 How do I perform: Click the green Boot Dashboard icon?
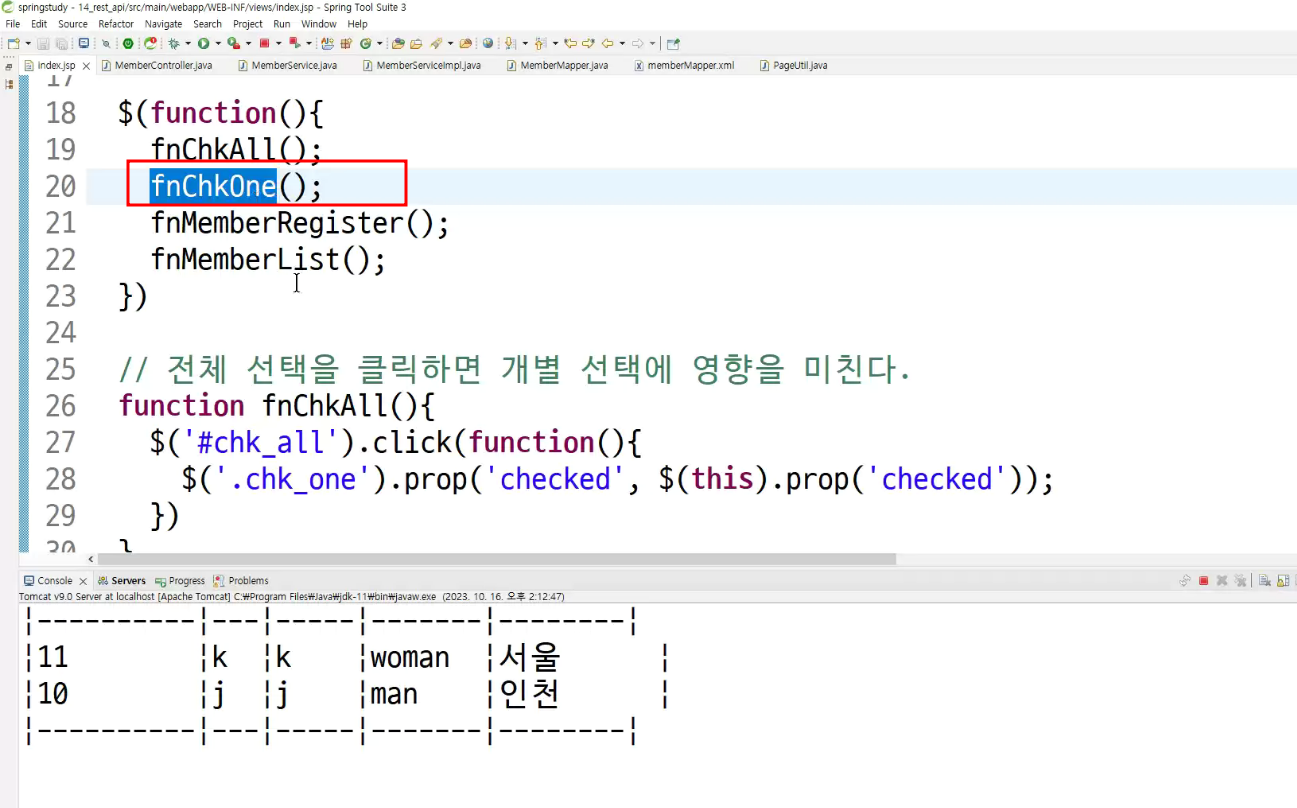tap(128, 44)
